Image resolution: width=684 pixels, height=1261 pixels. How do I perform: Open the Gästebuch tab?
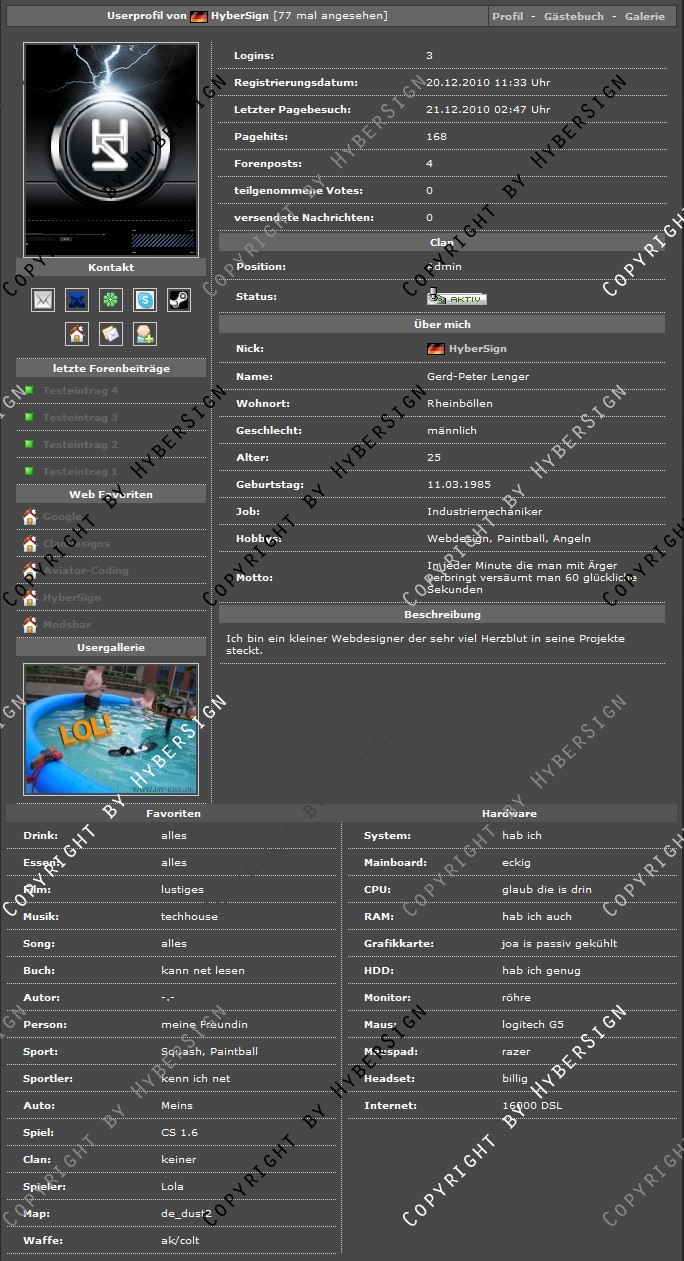[574, 17]
